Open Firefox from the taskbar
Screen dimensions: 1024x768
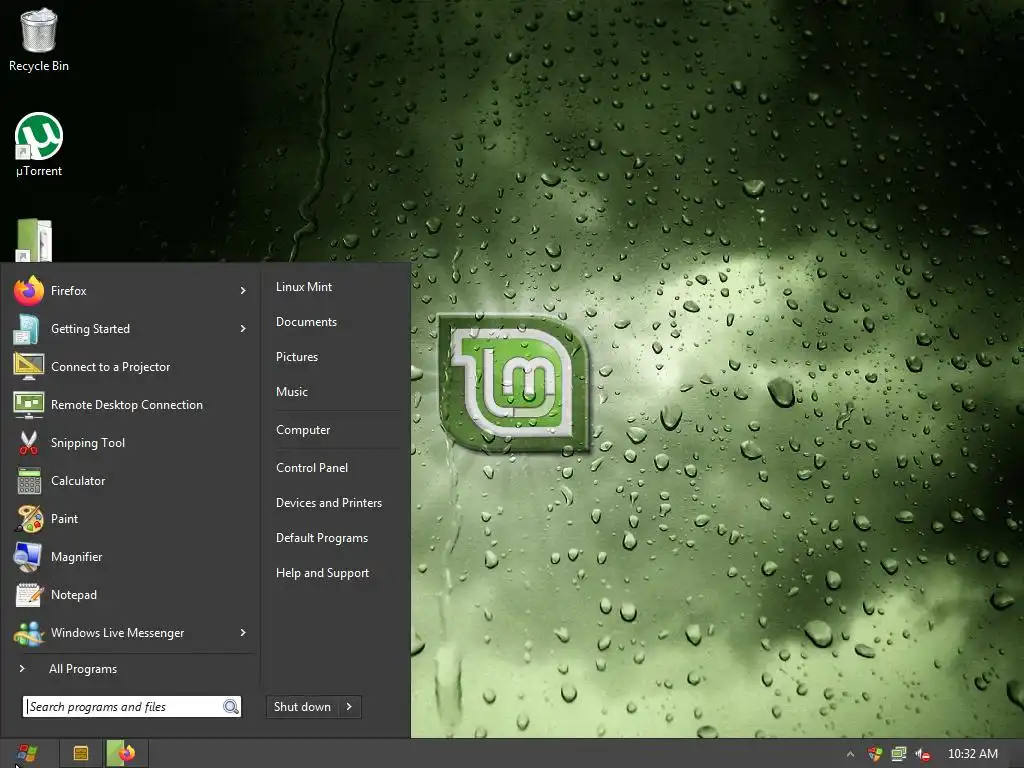click(126, 754)
